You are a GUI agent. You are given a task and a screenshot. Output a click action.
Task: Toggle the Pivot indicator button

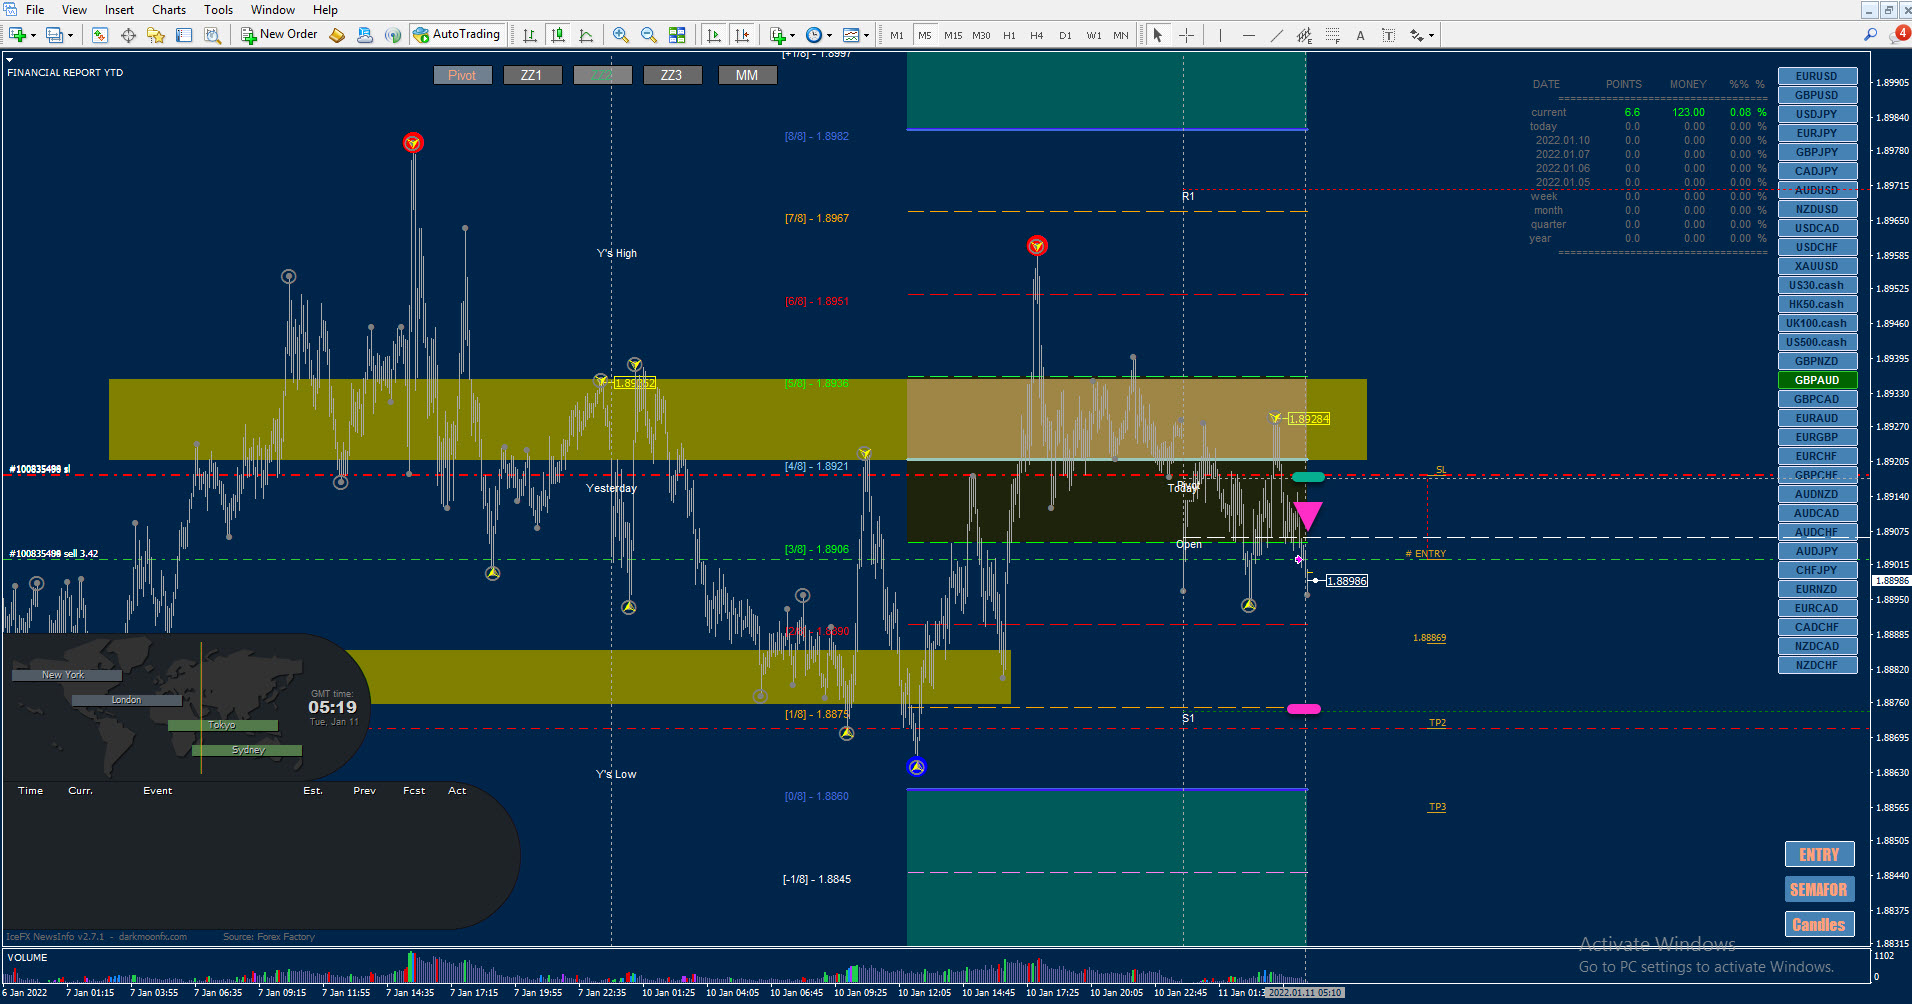pos(462,75)
